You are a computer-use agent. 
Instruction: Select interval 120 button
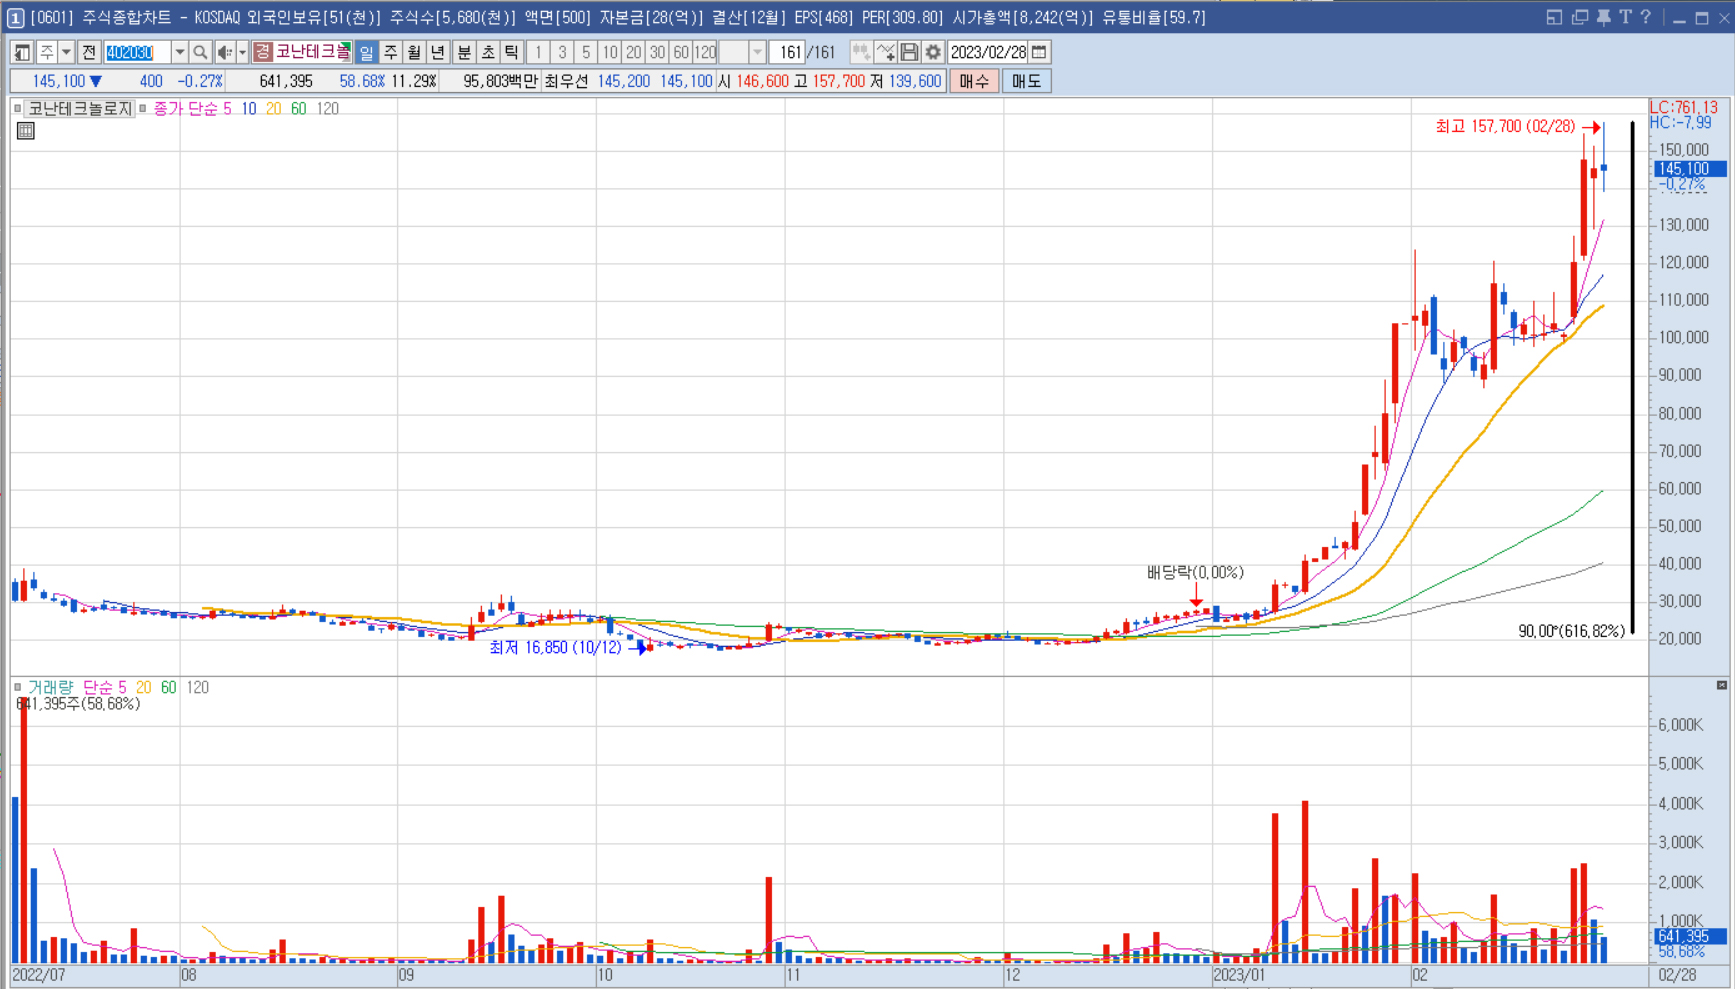tap(705, 52)
